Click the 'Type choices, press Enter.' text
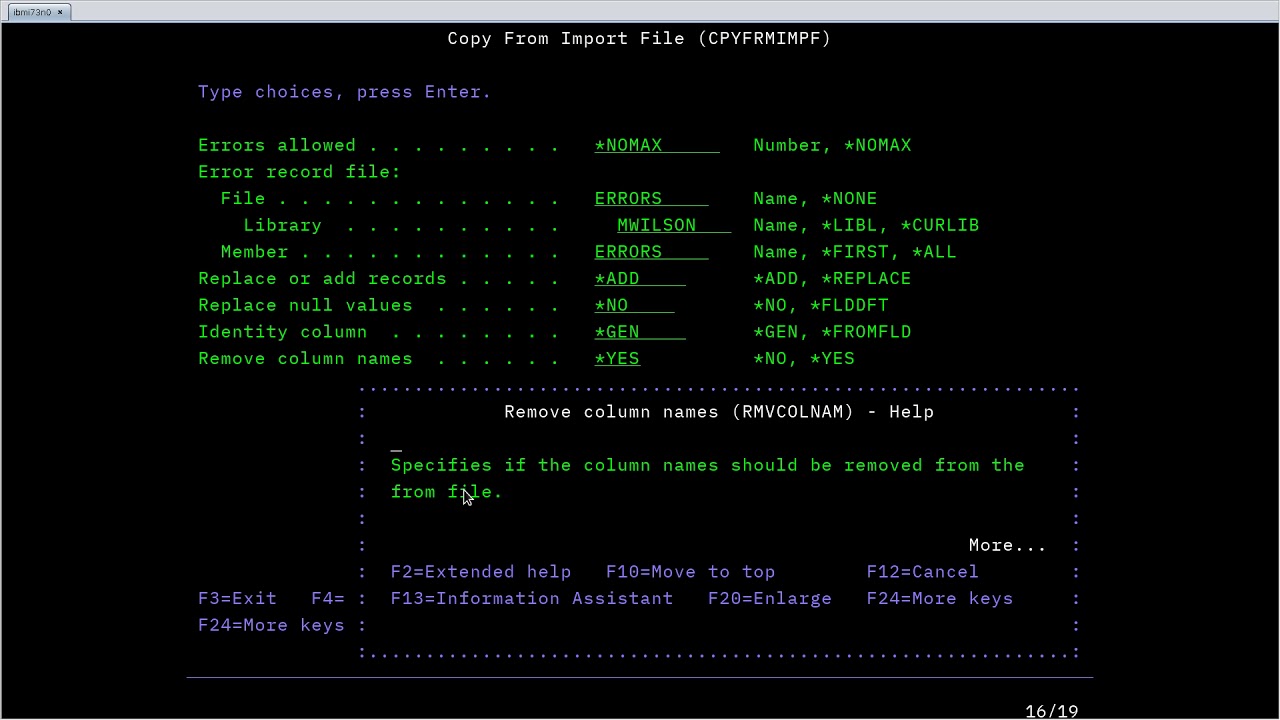This screenshot has width=1280, height=720. (345, 92)
